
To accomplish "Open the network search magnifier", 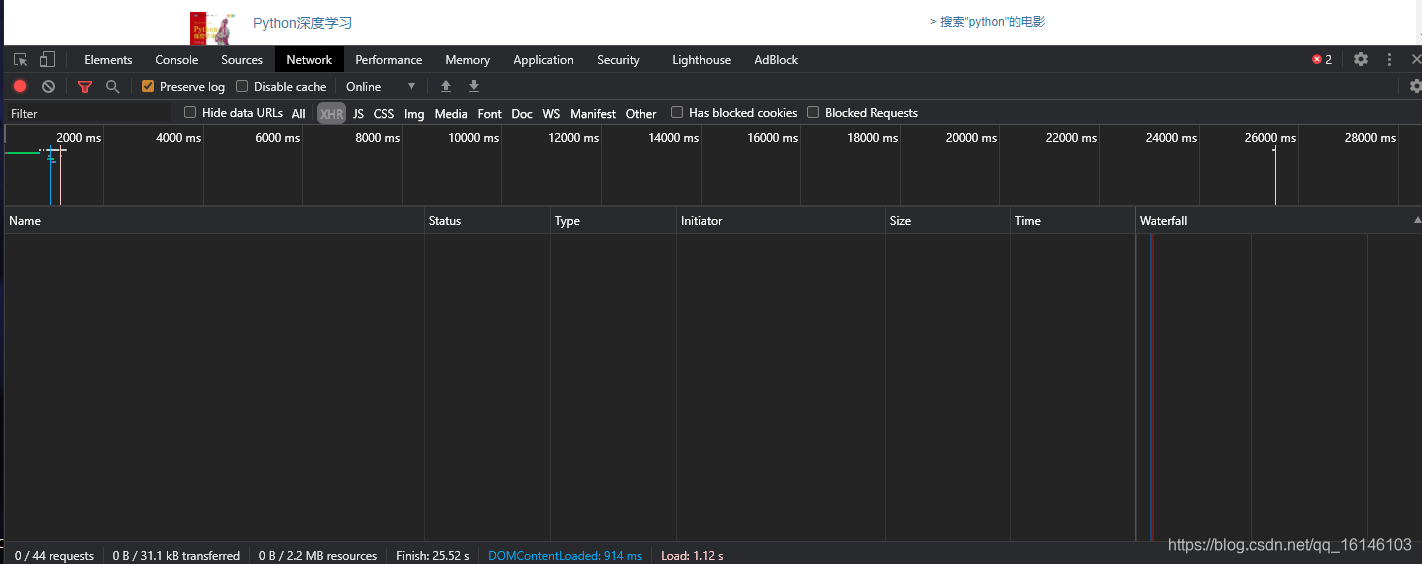I will click(x=113, y=87).
